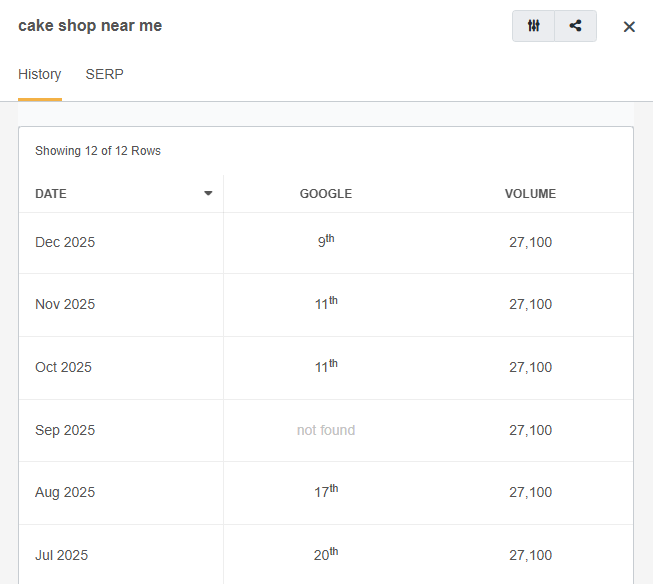653x584 pixels.
Task: Click the 'not found' rank for Sep 2025
Action: coord(326,430)
